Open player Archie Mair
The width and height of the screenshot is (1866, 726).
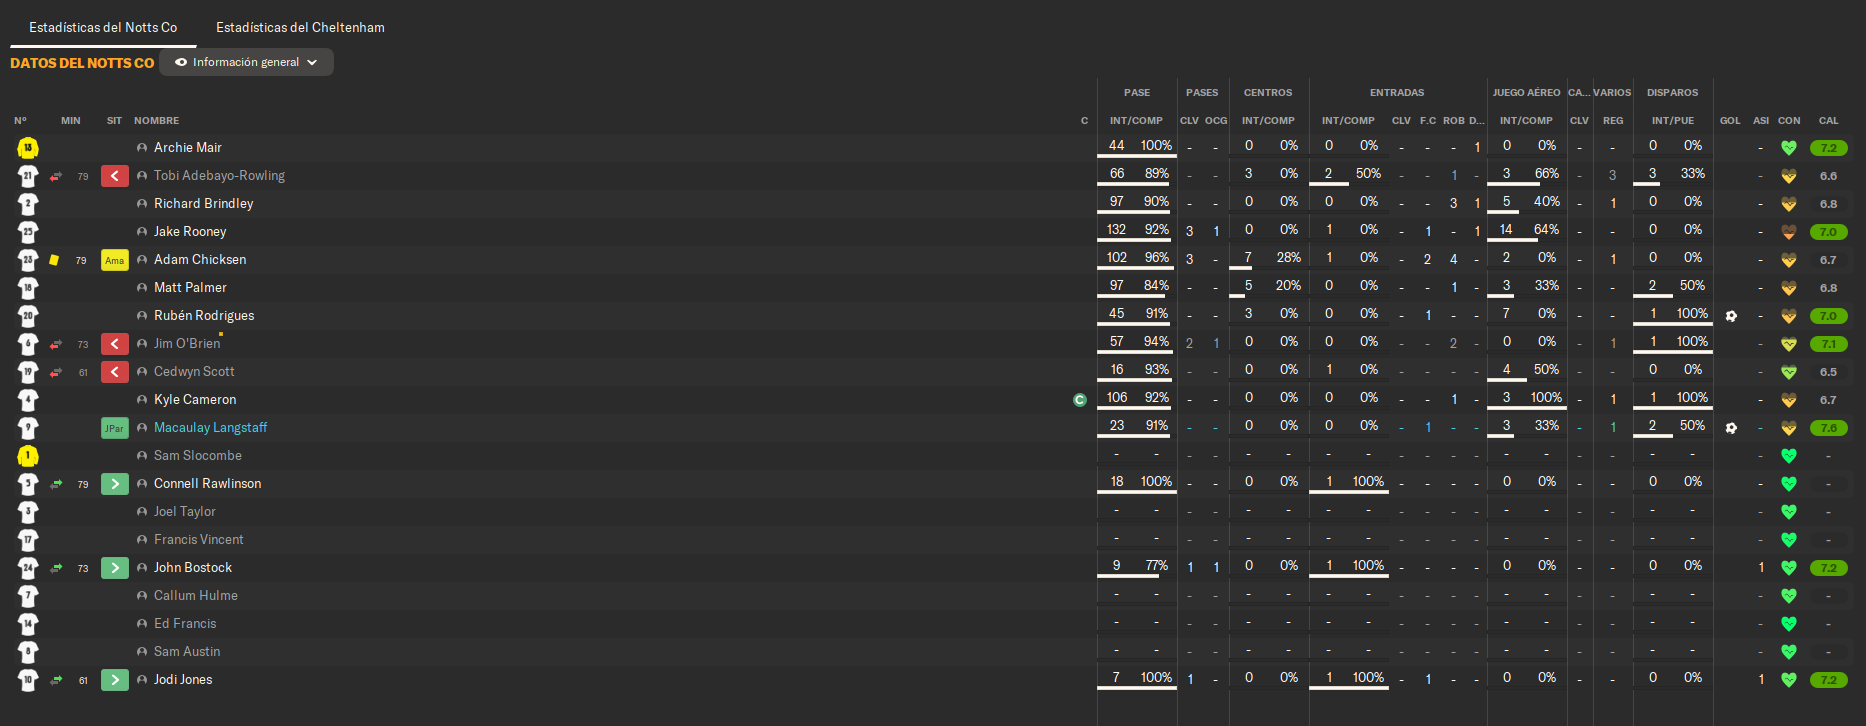(188, 148)
